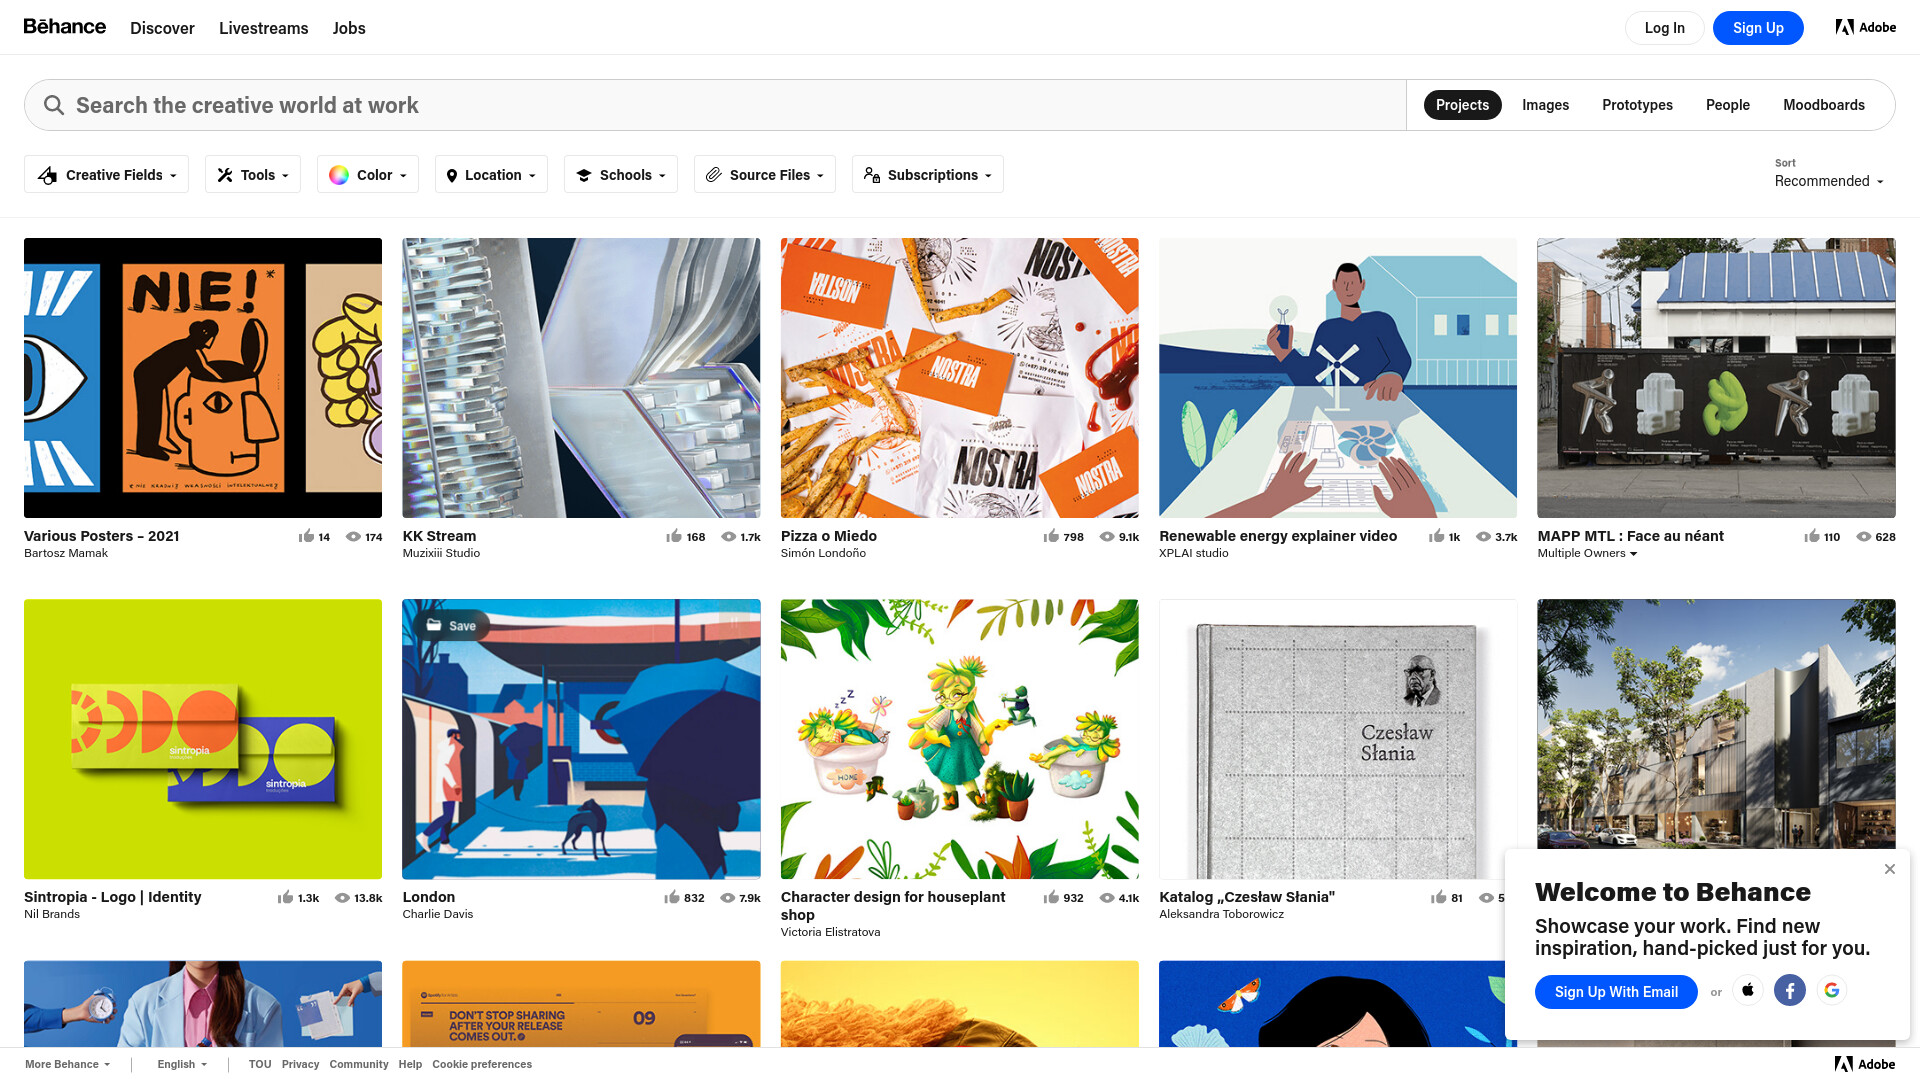Viewport: 1920px width, 1080px height.
Task: Expand the Creative Fields filter
Action: click(107, 175)
